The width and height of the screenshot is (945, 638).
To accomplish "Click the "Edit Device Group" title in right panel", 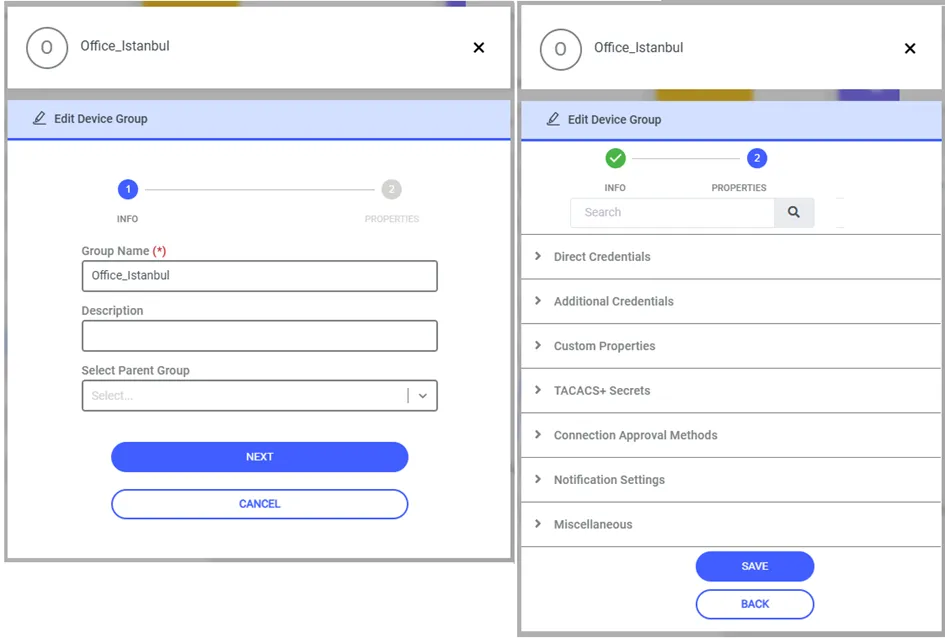I will pos(614,119).
